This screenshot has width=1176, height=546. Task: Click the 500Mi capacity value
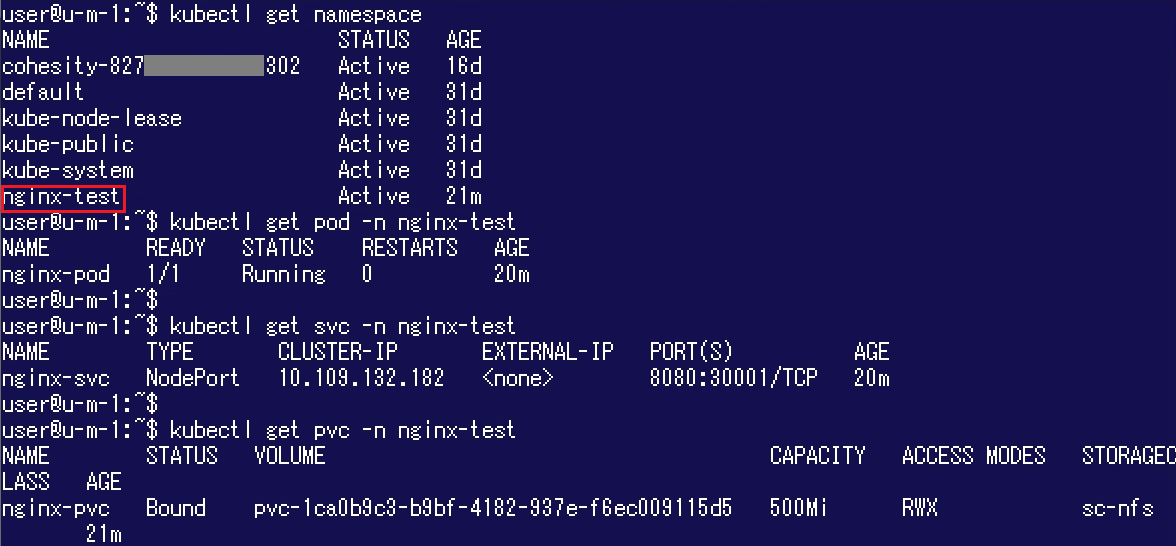(798, 508)
